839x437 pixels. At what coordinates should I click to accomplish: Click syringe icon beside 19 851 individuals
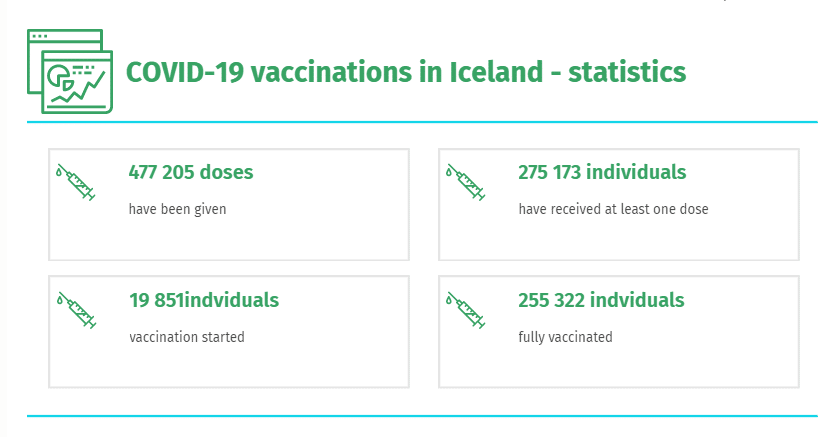pos(76,310)
